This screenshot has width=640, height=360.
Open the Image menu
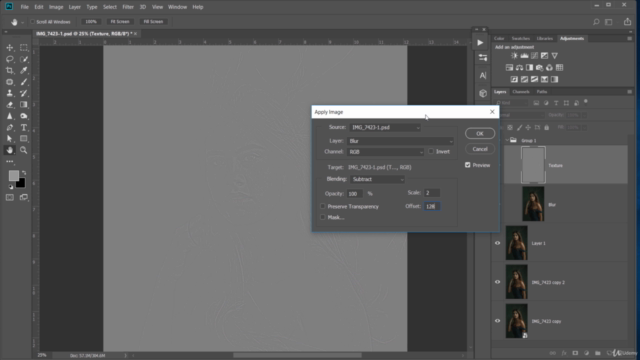point(56,7)
